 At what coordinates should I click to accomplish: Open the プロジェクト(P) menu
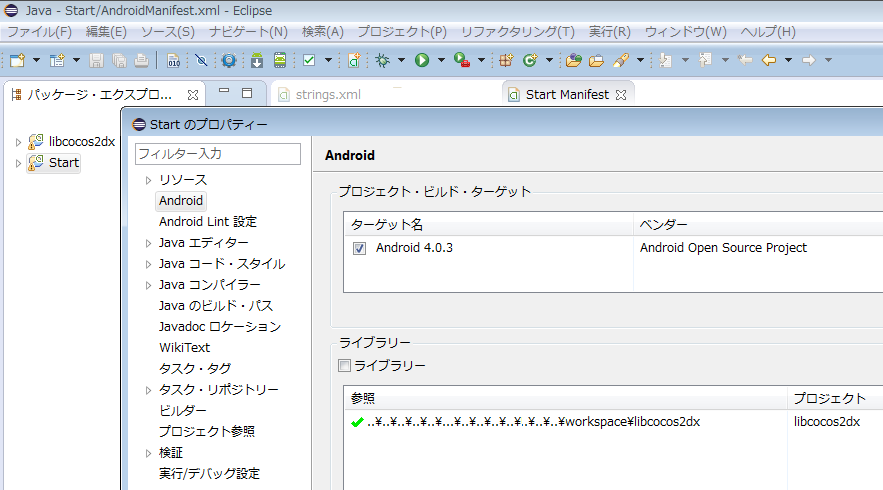pyautogui.click(x=402, y=32)
